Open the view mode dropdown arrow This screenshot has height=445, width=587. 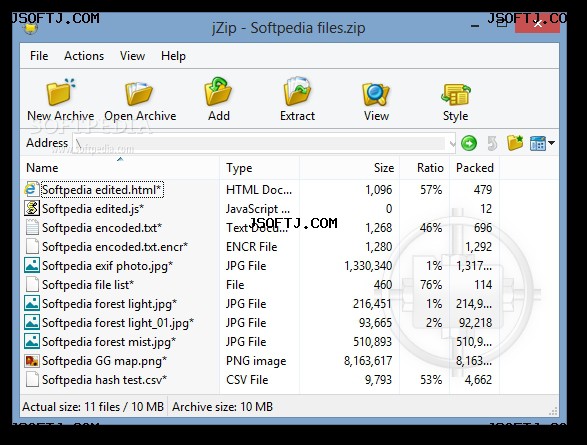point(551,143)
